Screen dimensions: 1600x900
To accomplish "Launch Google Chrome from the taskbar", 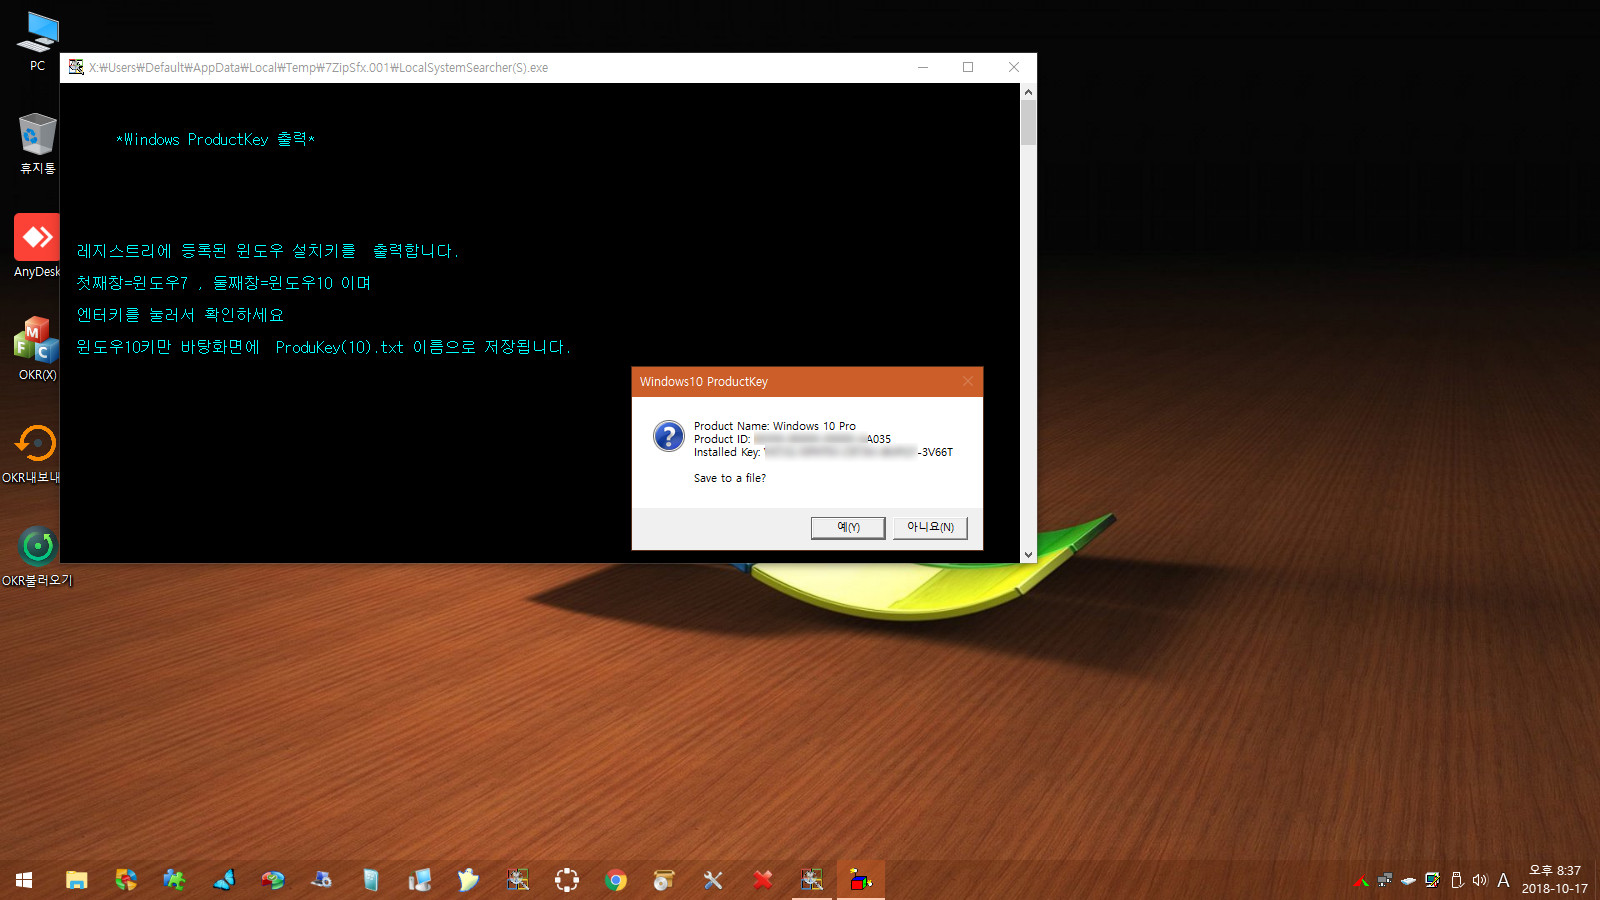I will click(616, 880).
